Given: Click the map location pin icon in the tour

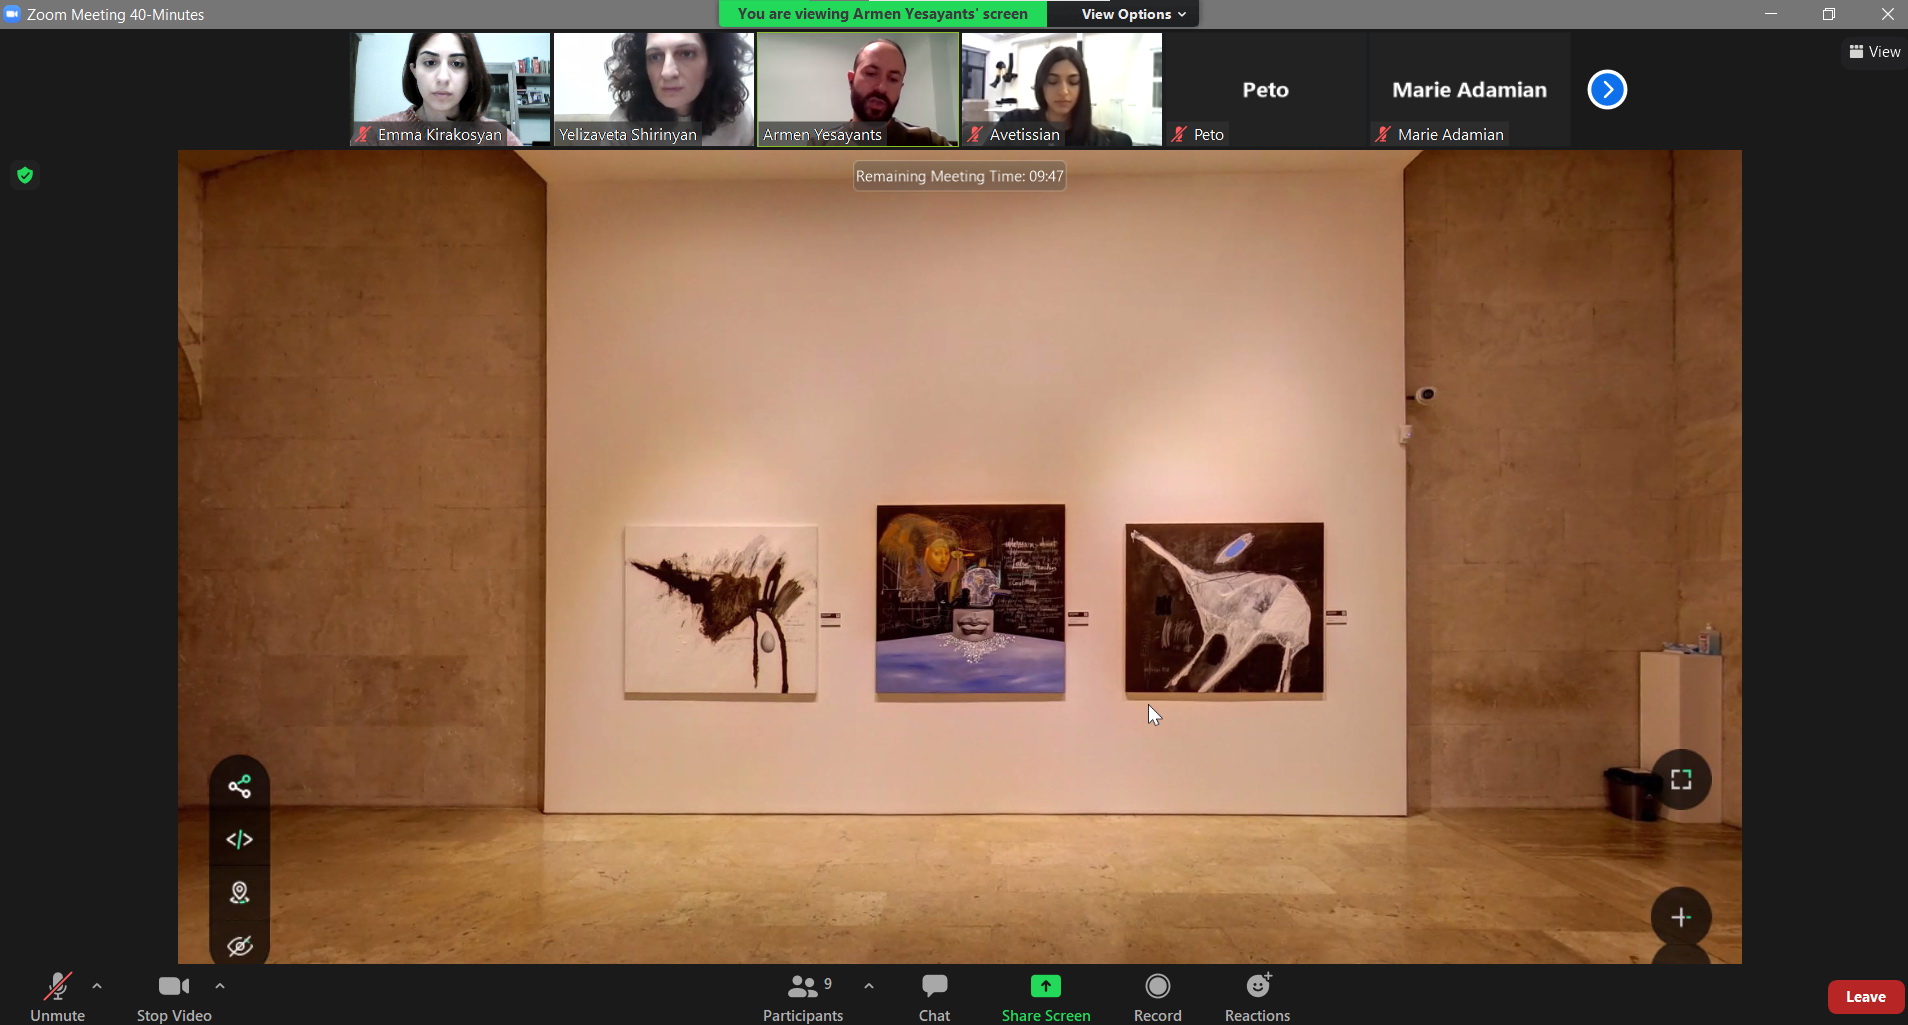Looking at the screenshot, I should [239, 893].
